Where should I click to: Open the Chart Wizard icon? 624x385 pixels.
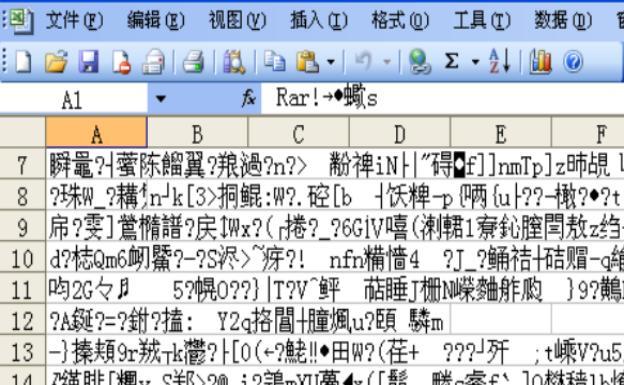coord(540,62)
